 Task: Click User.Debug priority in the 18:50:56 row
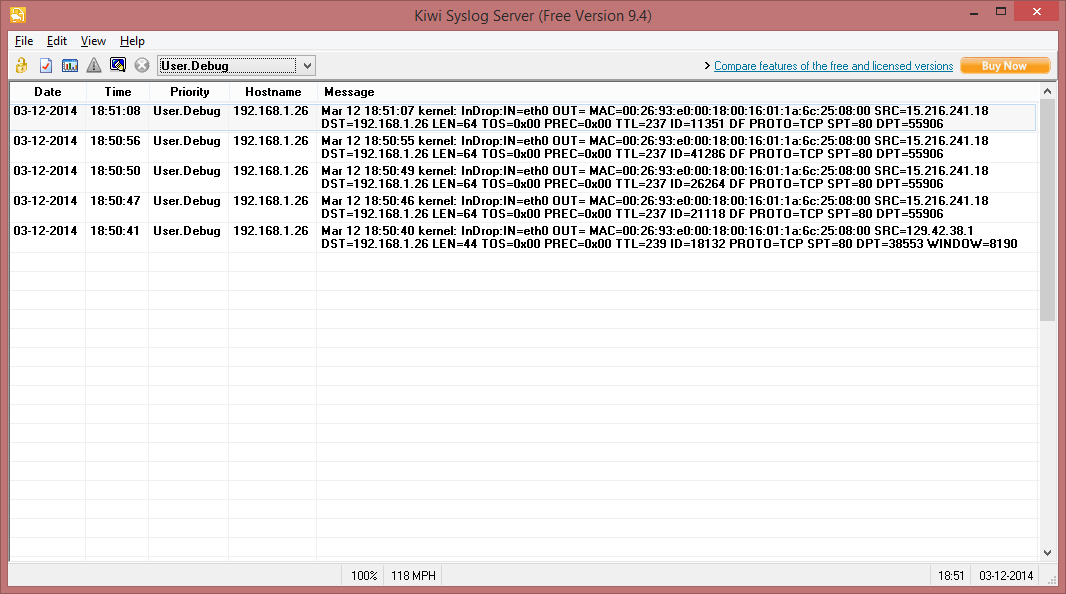click(187, 141)
